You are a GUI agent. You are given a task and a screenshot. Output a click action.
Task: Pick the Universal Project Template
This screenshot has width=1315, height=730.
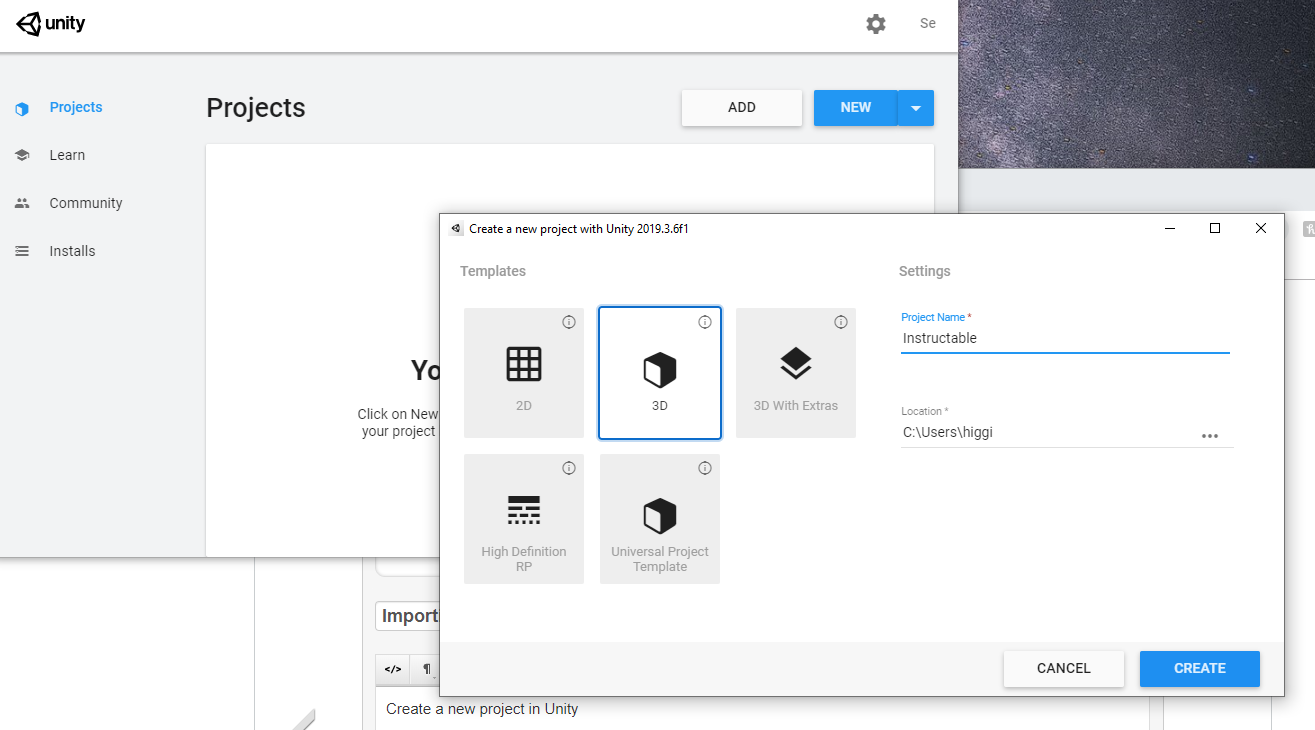pos(660,519)
